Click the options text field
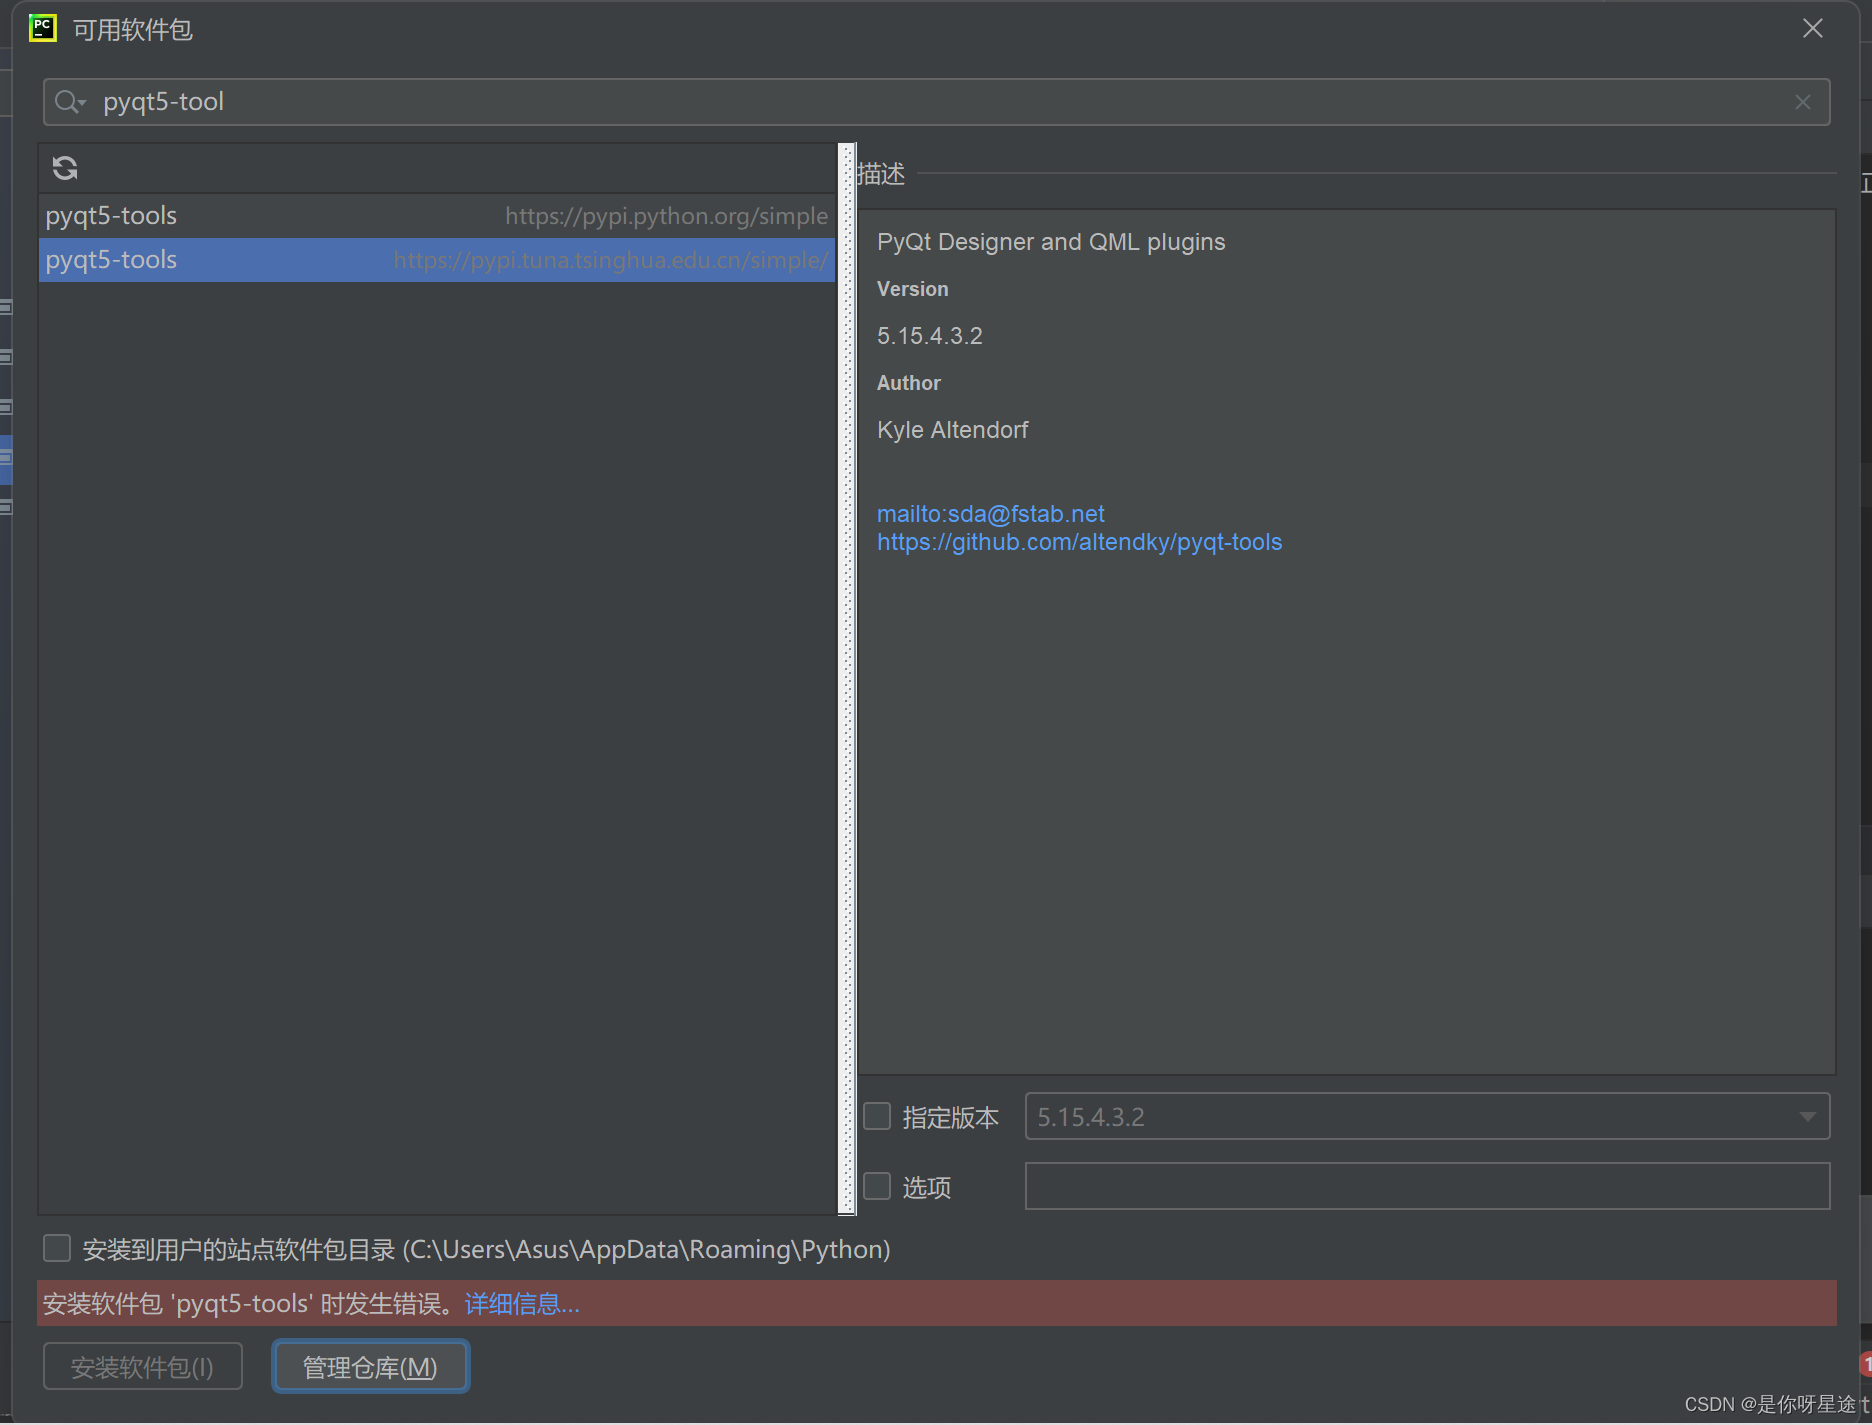 tap(1427, 1186)
